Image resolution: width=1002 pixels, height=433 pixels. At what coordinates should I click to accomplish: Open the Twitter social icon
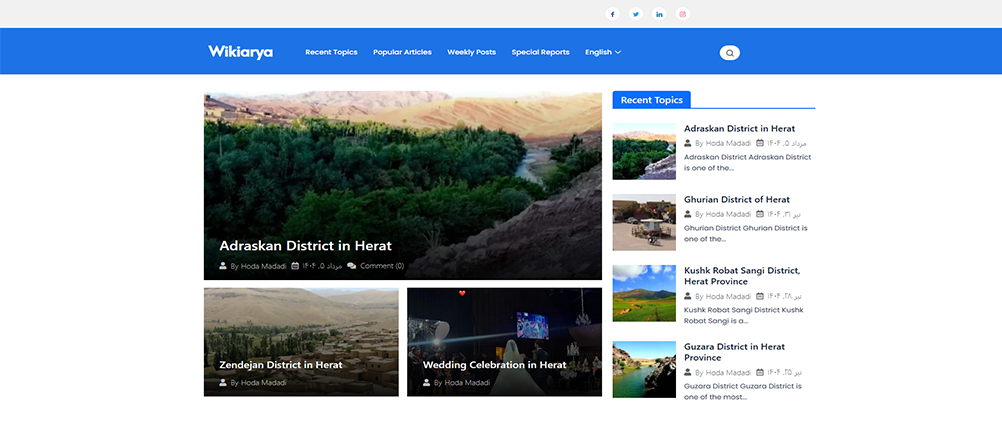coord(635,14)
